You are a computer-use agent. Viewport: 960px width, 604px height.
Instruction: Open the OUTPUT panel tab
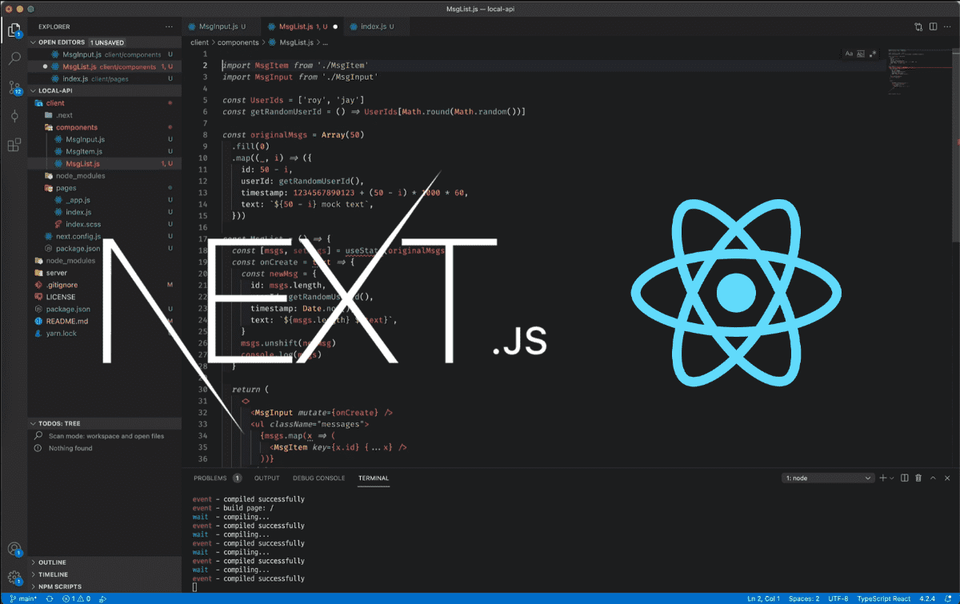[x=267, y=478]
